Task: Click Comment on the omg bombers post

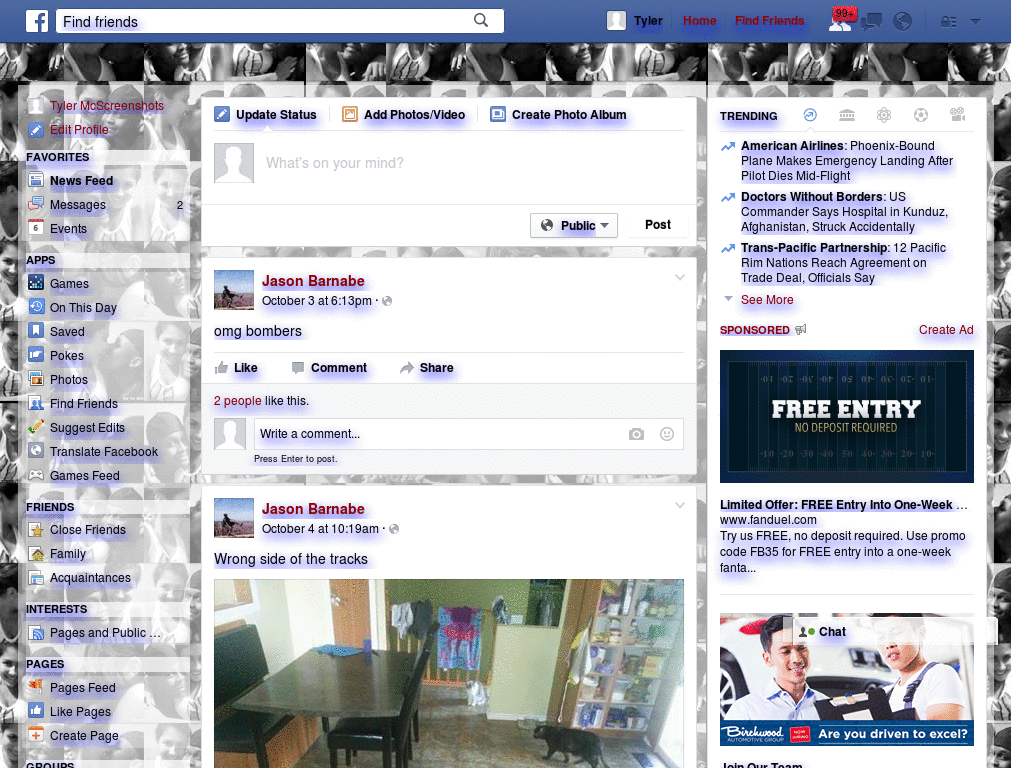Action: 329,368
